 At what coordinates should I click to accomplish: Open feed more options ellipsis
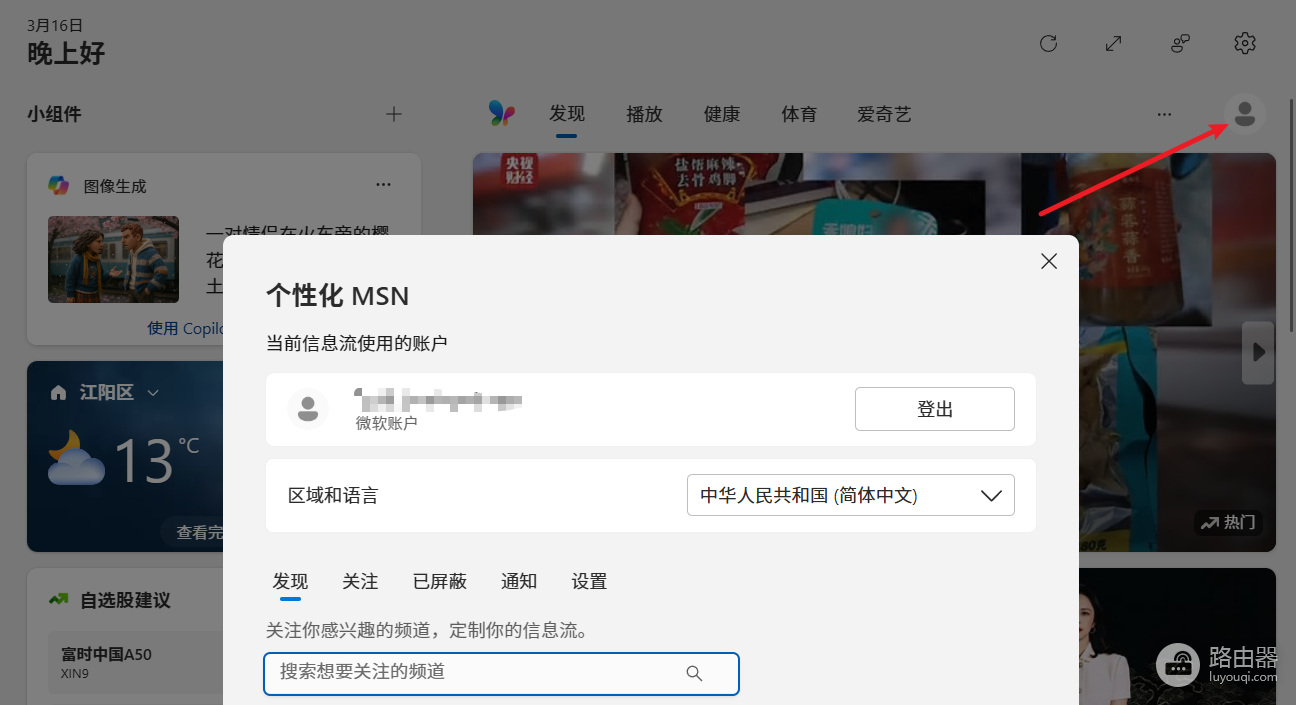pos(1164,114)
